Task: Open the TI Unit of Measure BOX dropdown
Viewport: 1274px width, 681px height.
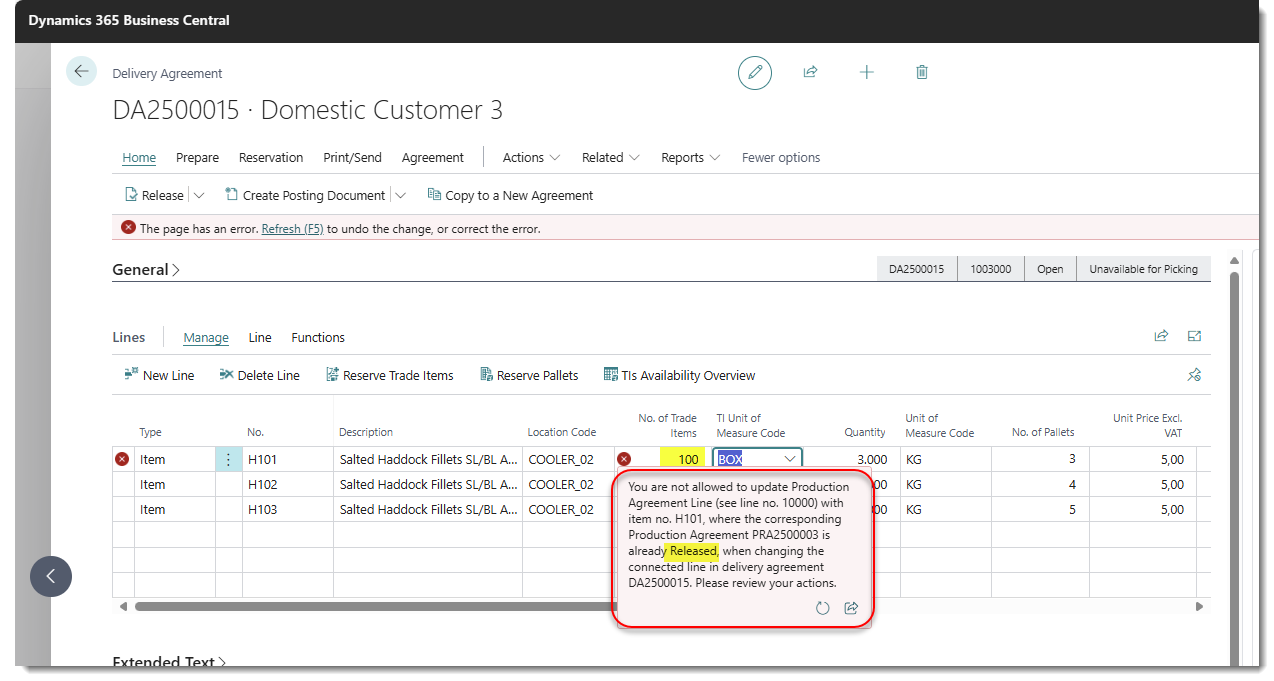Action: click(790, 460)
